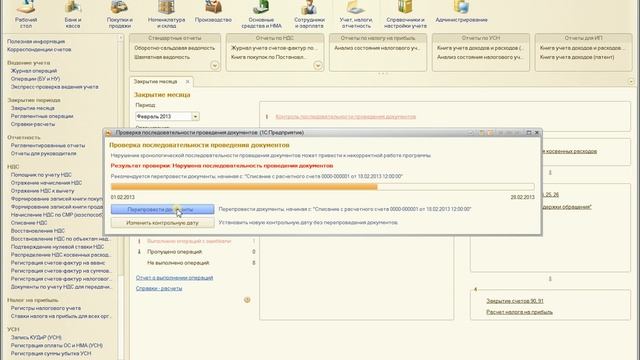The height and width of the screenshot is (360, 640).
Task: Open Сотрудники и зарплата section
Action: (309, 15)
